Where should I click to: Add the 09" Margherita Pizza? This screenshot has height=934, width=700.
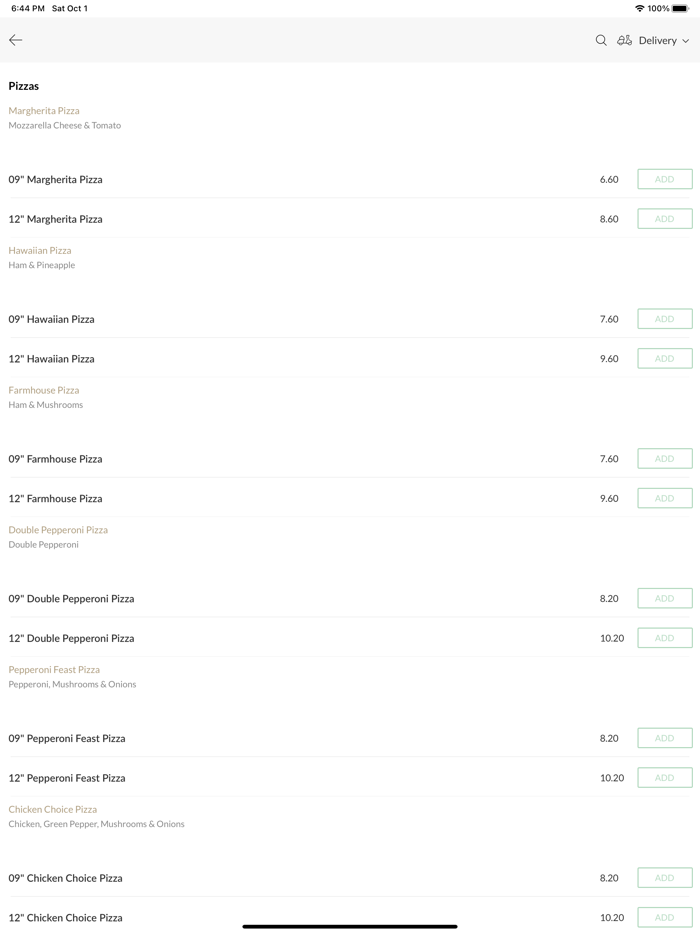tap(665, 179)
